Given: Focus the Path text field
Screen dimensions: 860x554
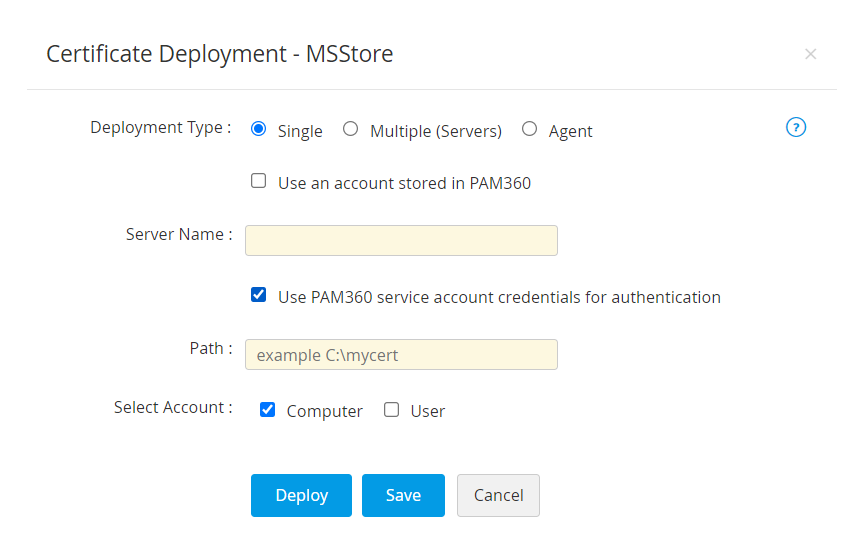Looking at the screenshot, I should tap(401, 355).
